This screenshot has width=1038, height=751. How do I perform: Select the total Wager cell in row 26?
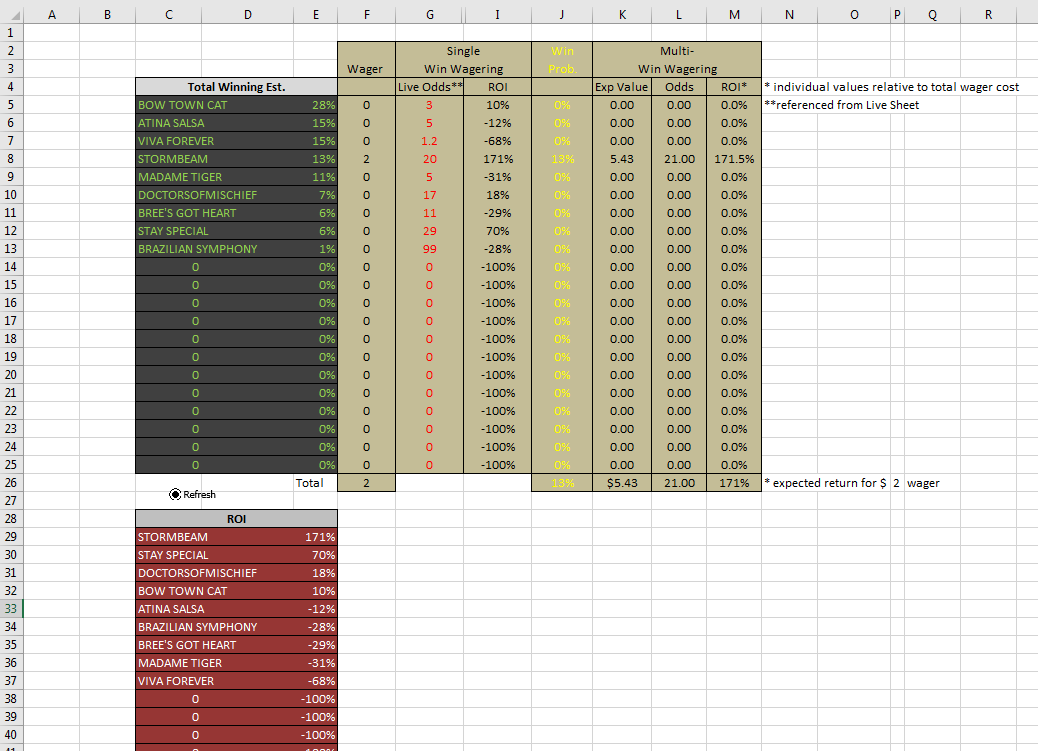[366, 483]
